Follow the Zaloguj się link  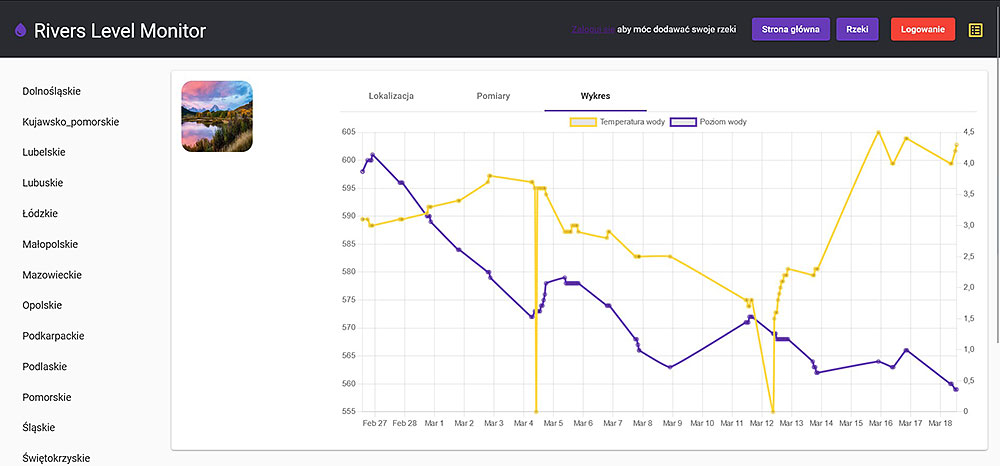[x=594, y=30]
